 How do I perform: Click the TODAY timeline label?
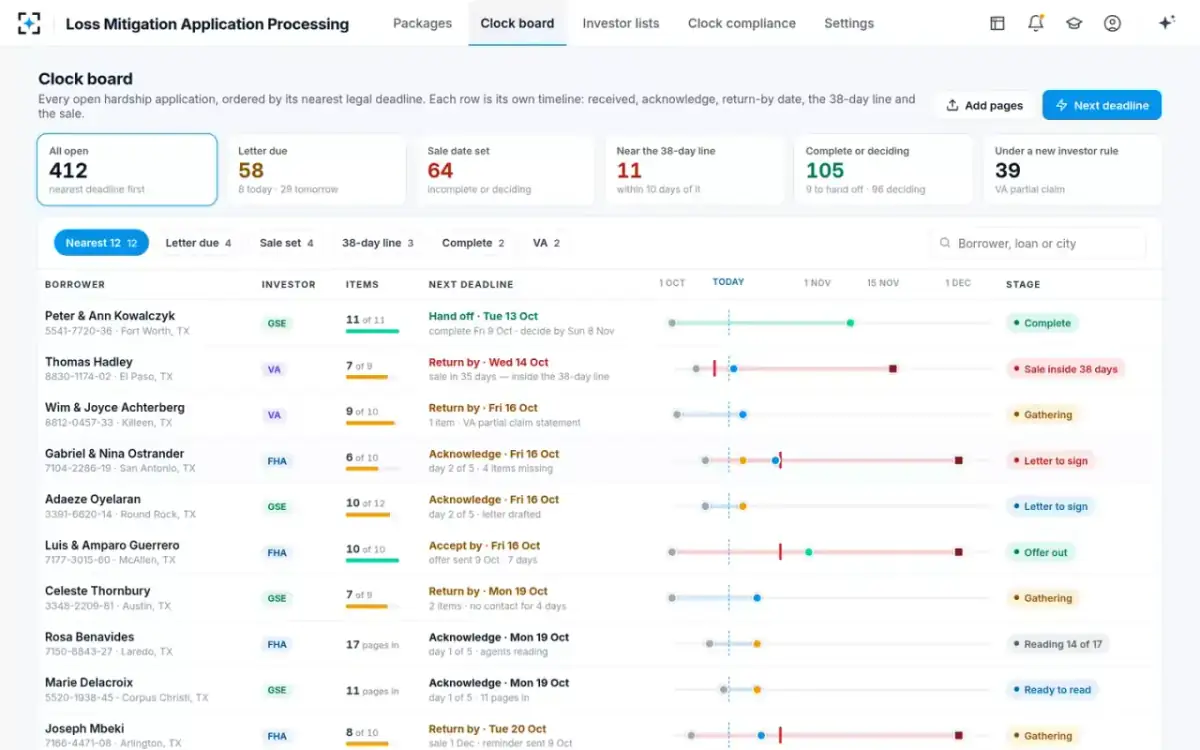point(728,282)
